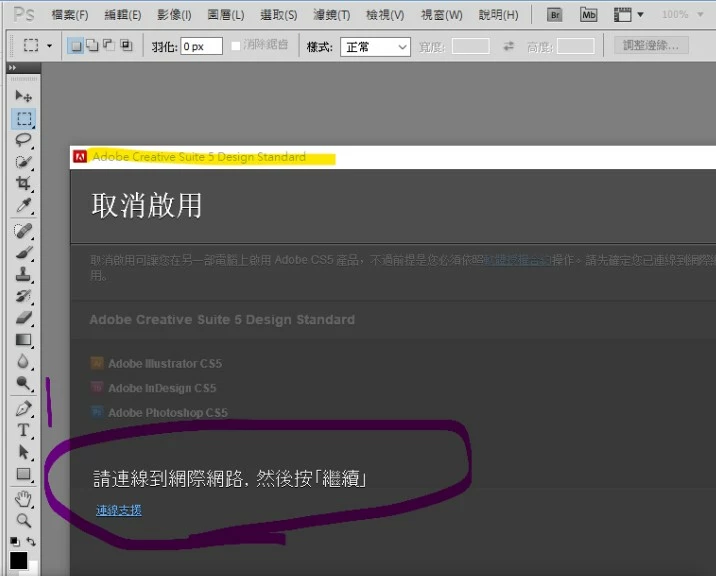Viewport: 716px width, 576px height.
Task: Click Adobe Illustrator CS5 entry
Action: click(156, 364)
